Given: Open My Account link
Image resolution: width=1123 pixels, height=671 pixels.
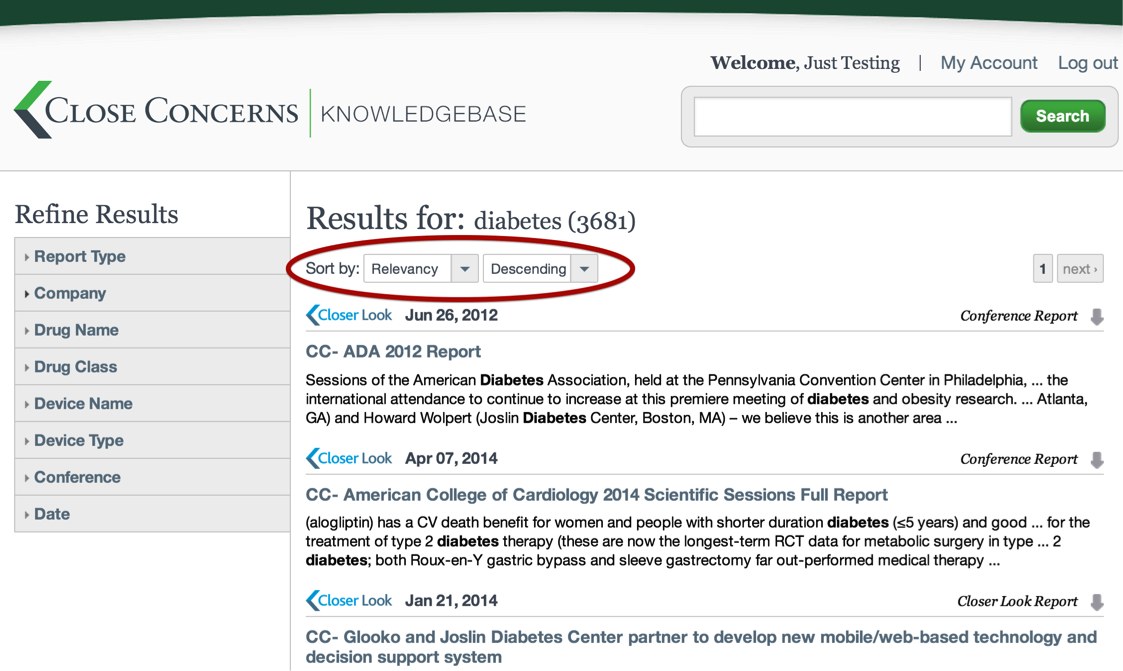Looking at the screenshot, I should tap(988, 63).
